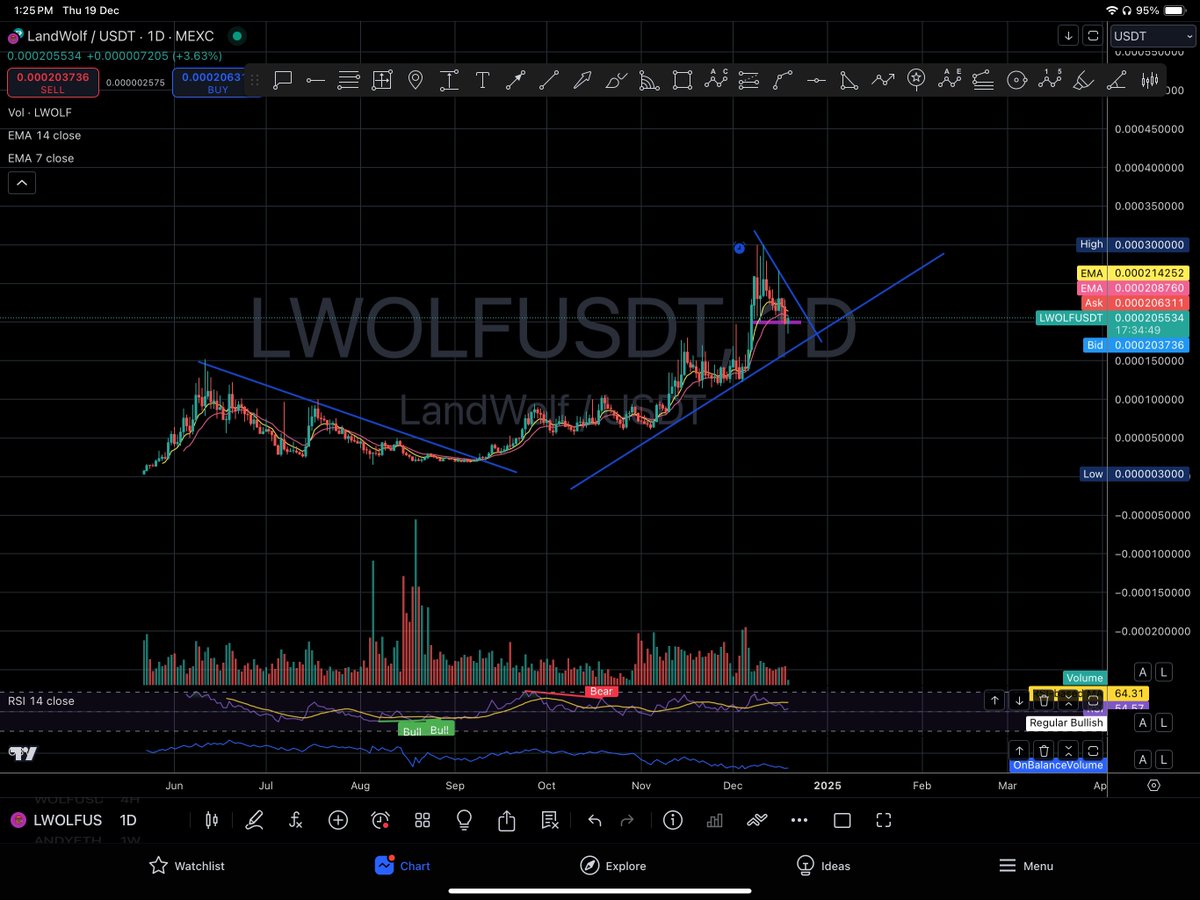
Task: Delete the OnBalanceVolume pane with trash icon
Action: [1044, 750]
